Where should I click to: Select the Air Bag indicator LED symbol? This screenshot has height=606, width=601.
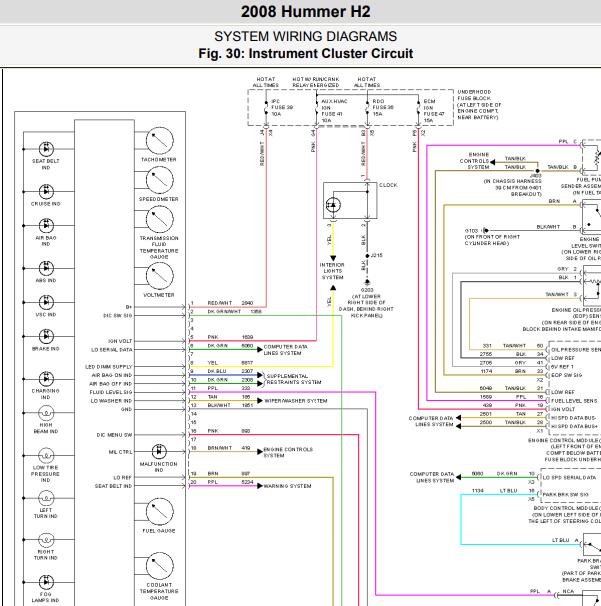coord(46,226)
